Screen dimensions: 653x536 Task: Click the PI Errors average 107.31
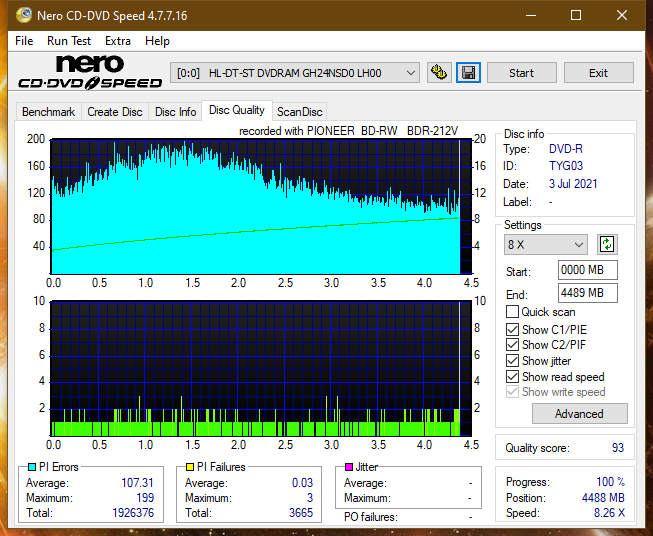pos(137,483)
